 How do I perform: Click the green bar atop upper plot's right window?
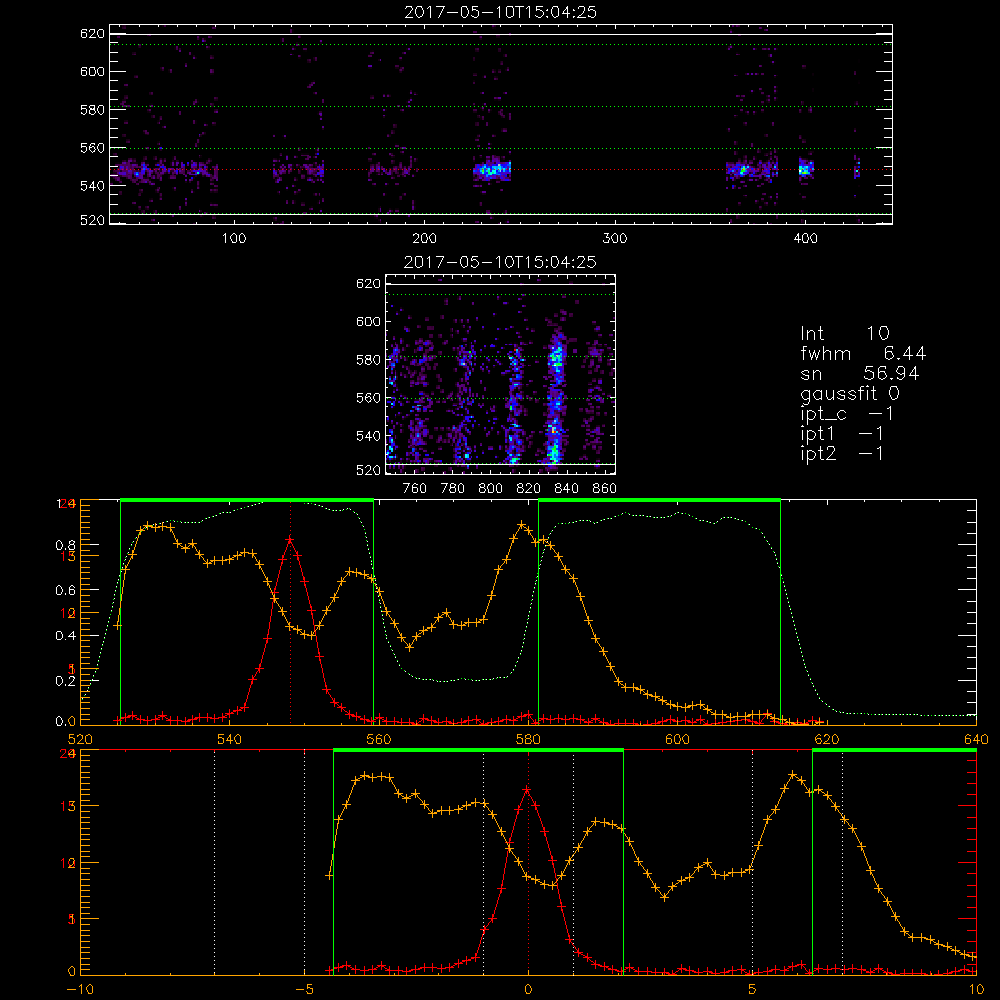659,500
